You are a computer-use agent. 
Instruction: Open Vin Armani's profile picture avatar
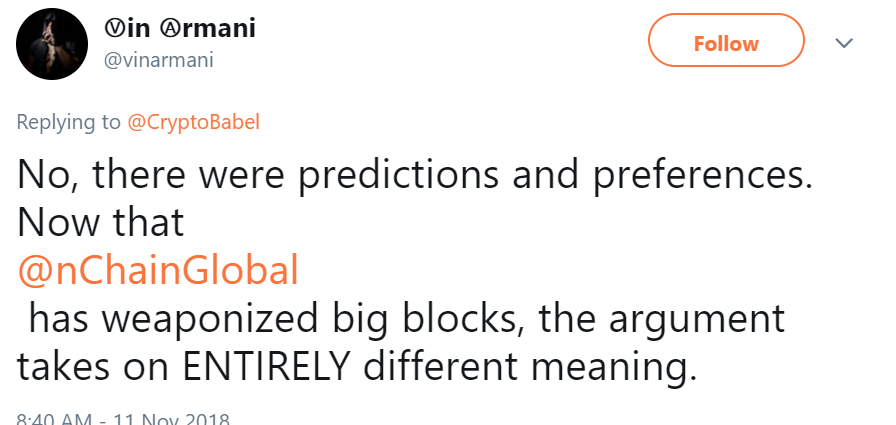(x=52, y=44)
